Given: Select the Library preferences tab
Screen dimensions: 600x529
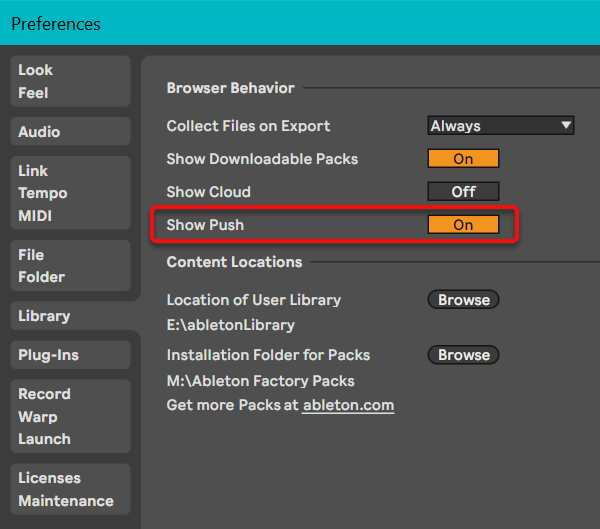Looking at the screenshot, I should [70, 316].
